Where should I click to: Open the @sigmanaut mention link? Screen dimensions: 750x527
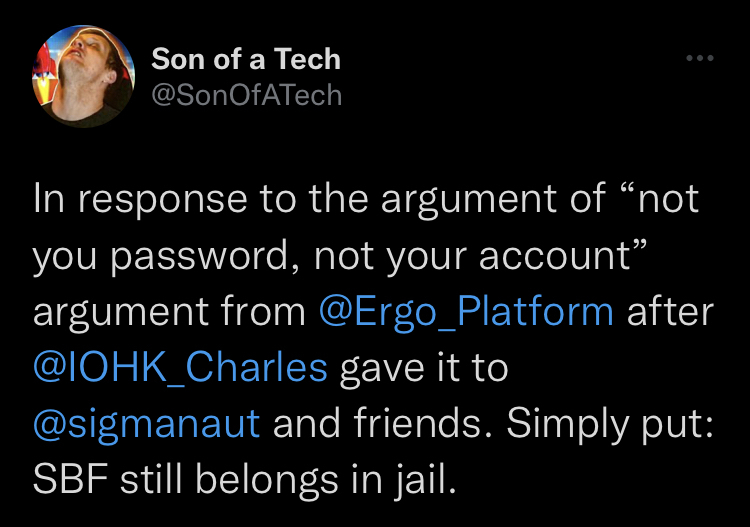(x=146, y=424)
